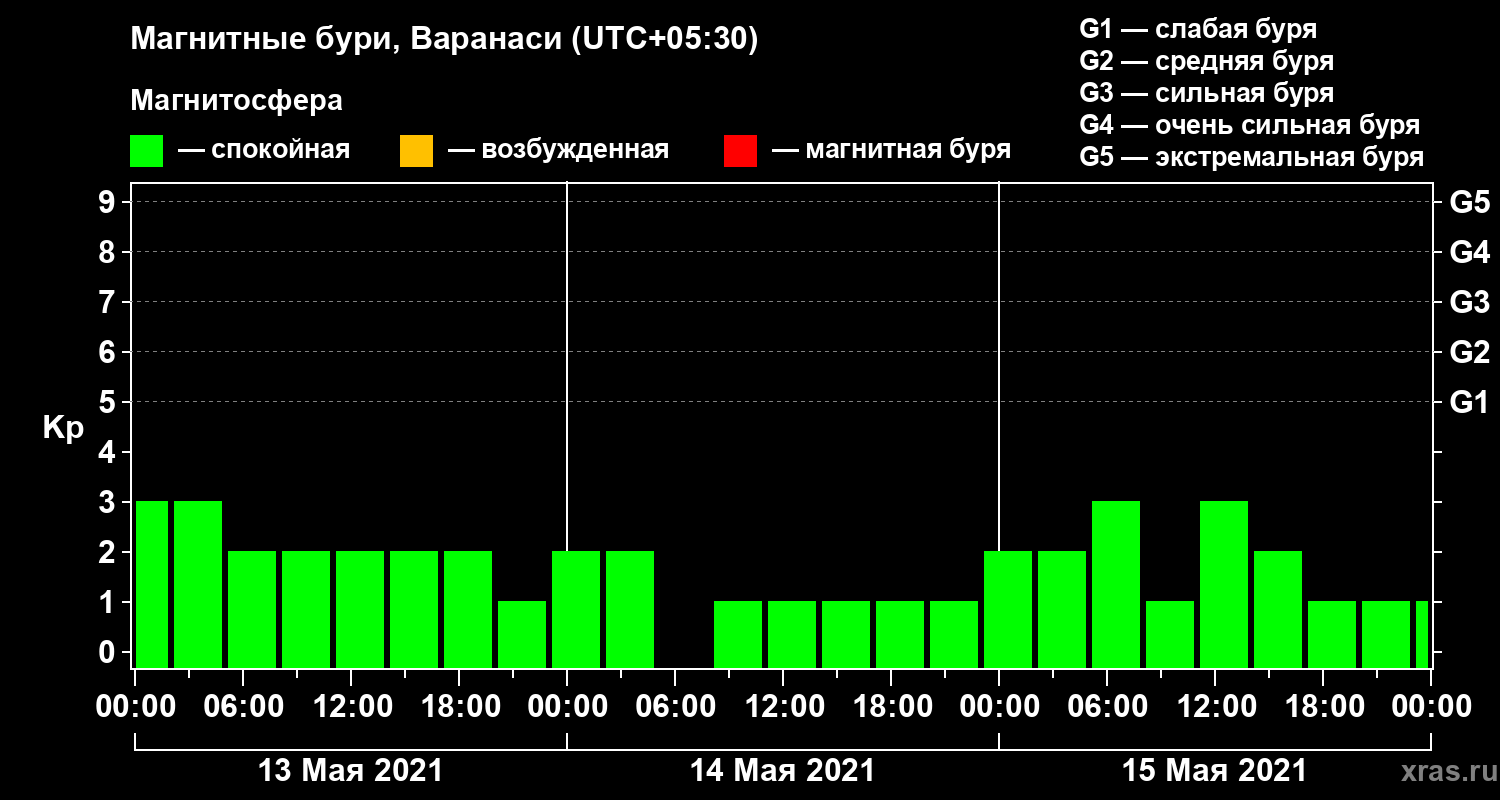The width and height of the screenshot is (1500, 800).
Task: Click the '— спокойная' legend label
Action: coord(264,150)
